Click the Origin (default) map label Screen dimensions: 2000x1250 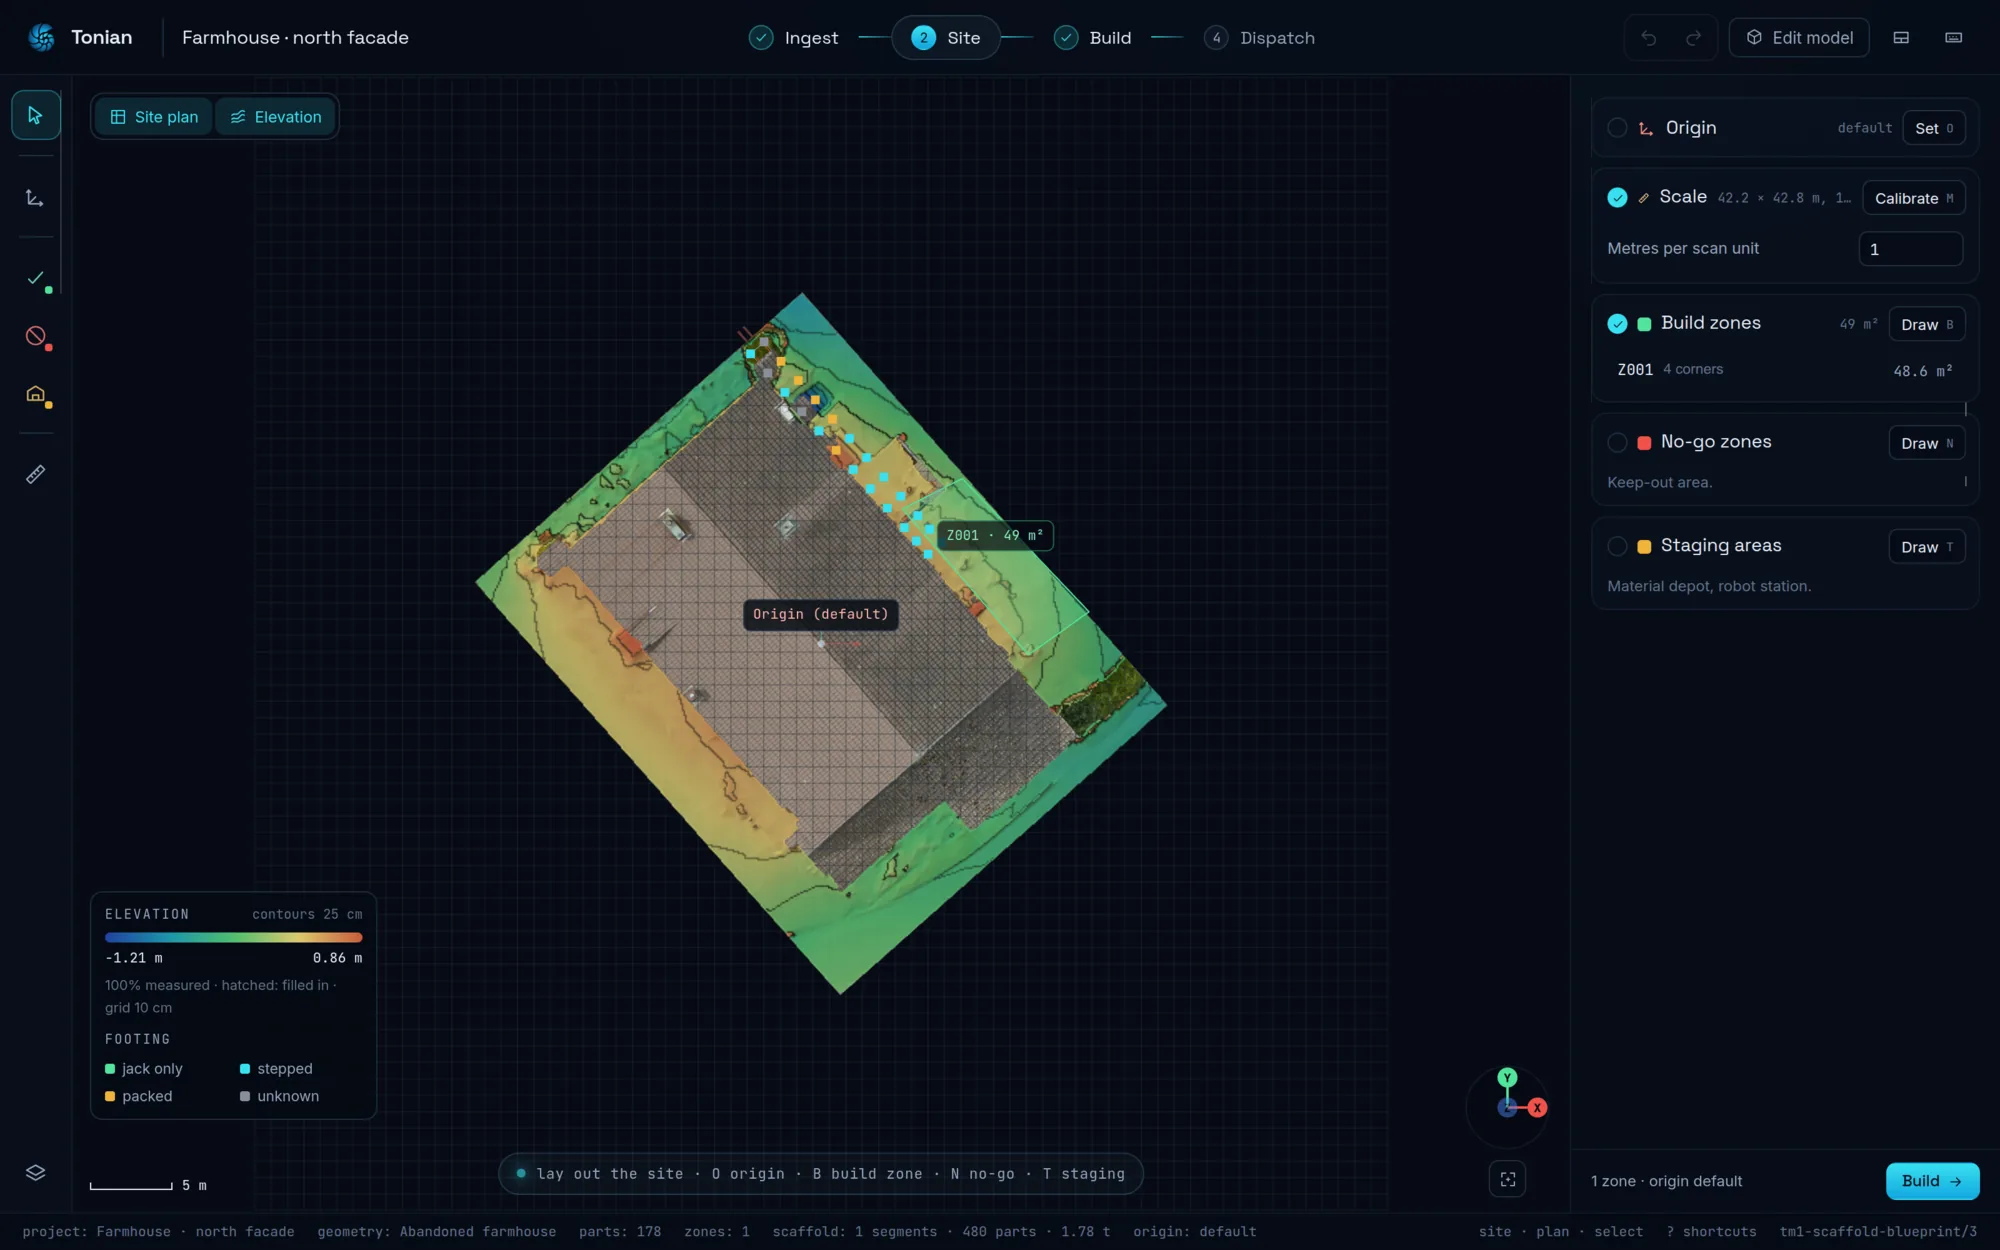(x=821, y=614)
